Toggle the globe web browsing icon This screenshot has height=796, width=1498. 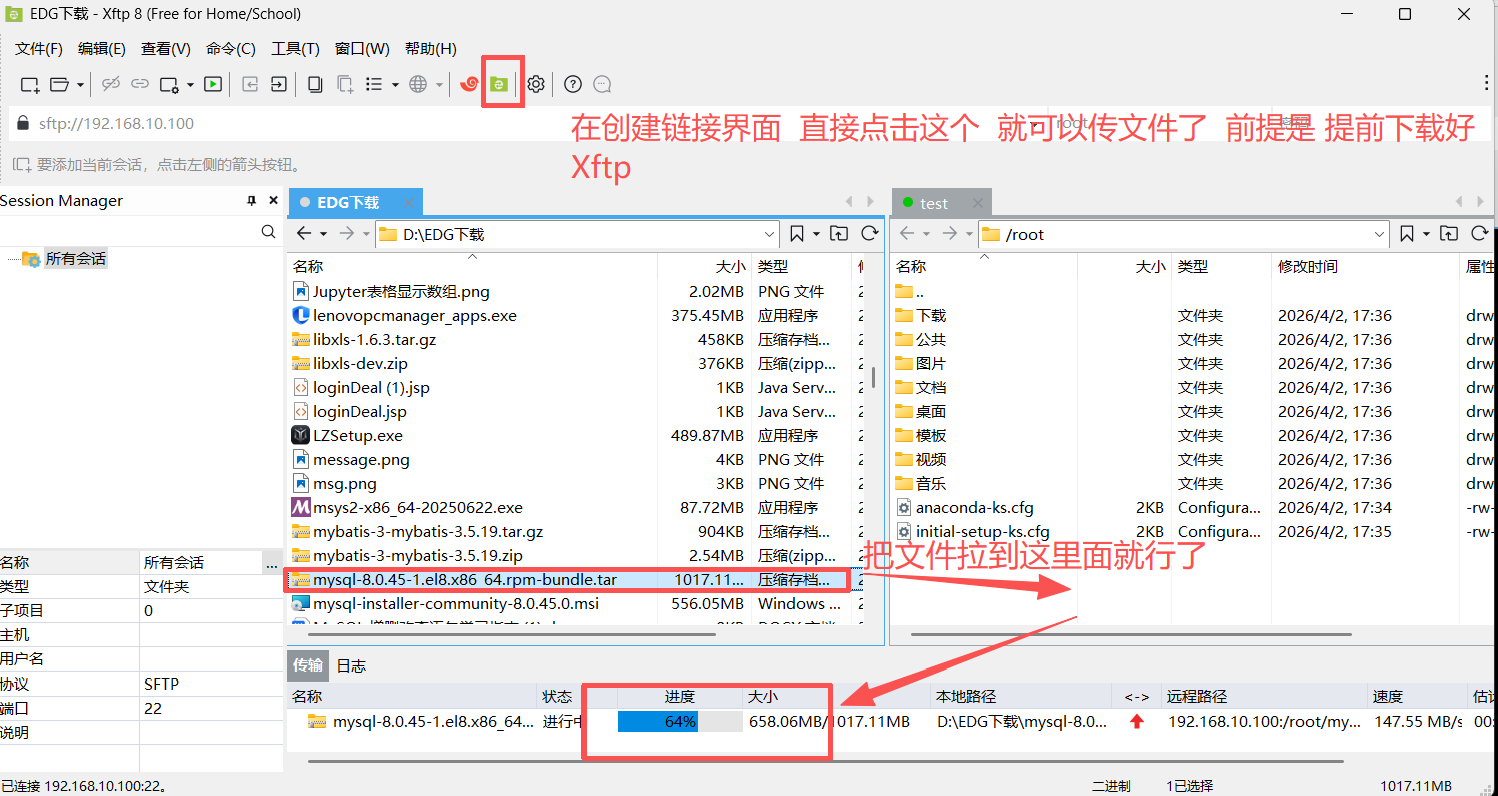(419, 84)
